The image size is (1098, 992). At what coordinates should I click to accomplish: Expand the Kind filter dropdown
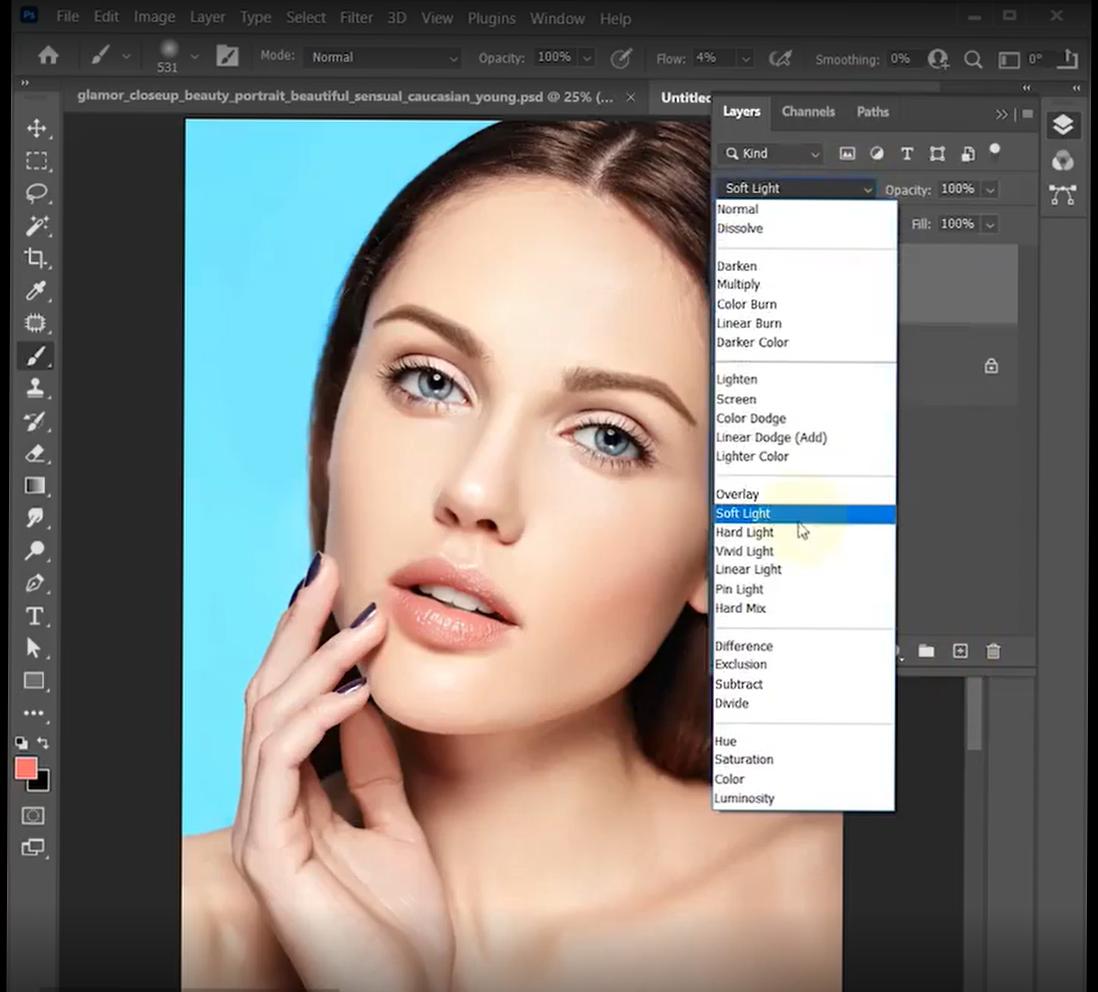(x=772, y=154)
